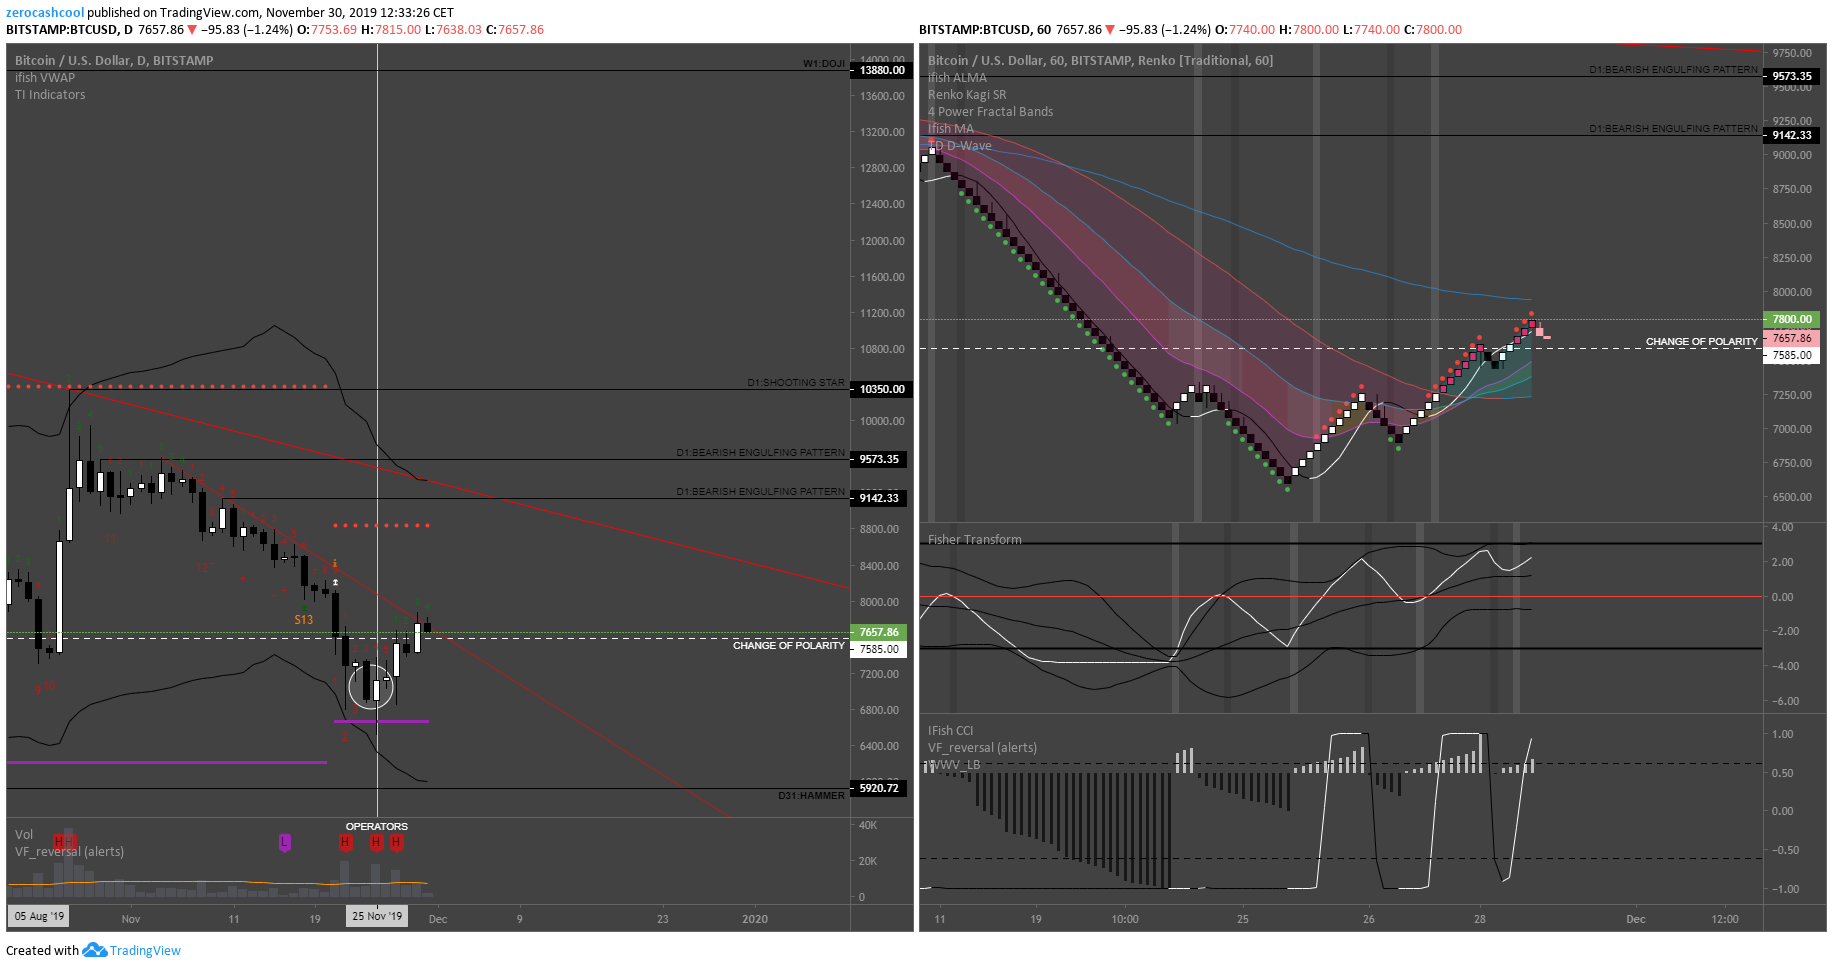The height and width of the screenshot is (968, 1833).
Task: Click CHANGE OF POLARITY label on daily chart
Action: [x=789, y=646]
